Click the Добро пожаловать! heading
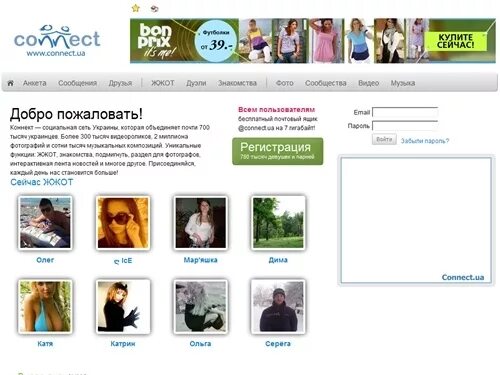Viewport: 500px width, 375px height. pos(76,114)
